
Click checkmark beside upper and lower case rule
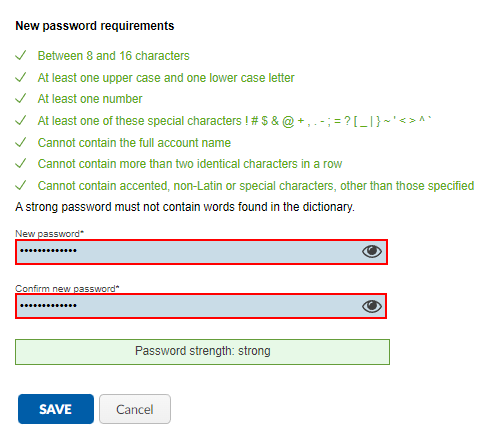(x=21, y=77)
